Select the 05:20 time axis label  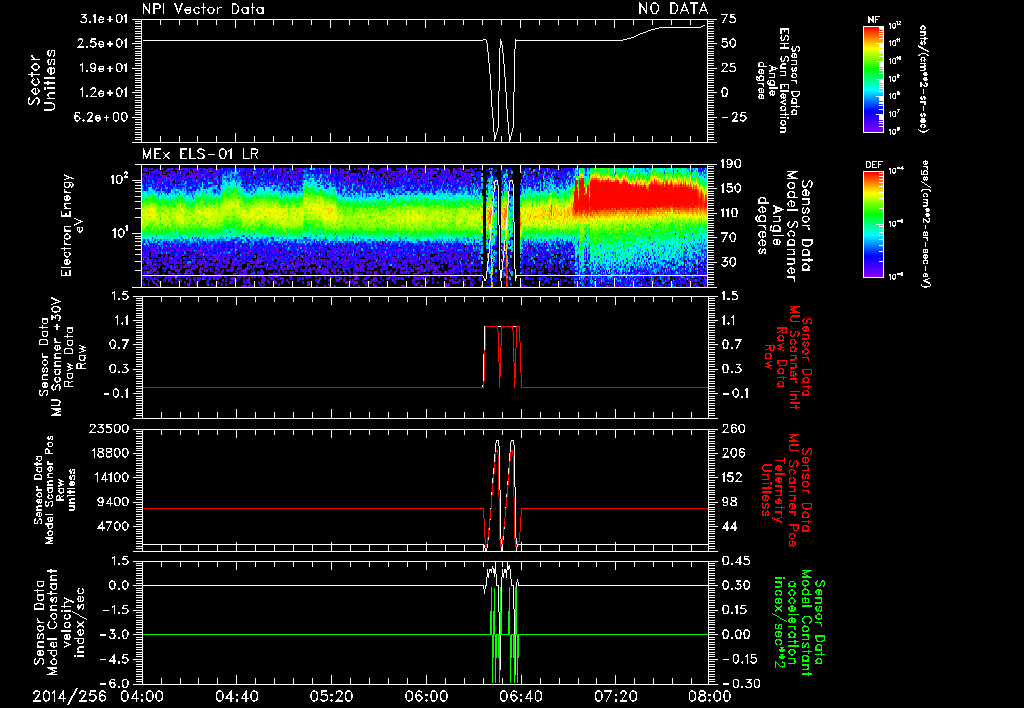331,696
